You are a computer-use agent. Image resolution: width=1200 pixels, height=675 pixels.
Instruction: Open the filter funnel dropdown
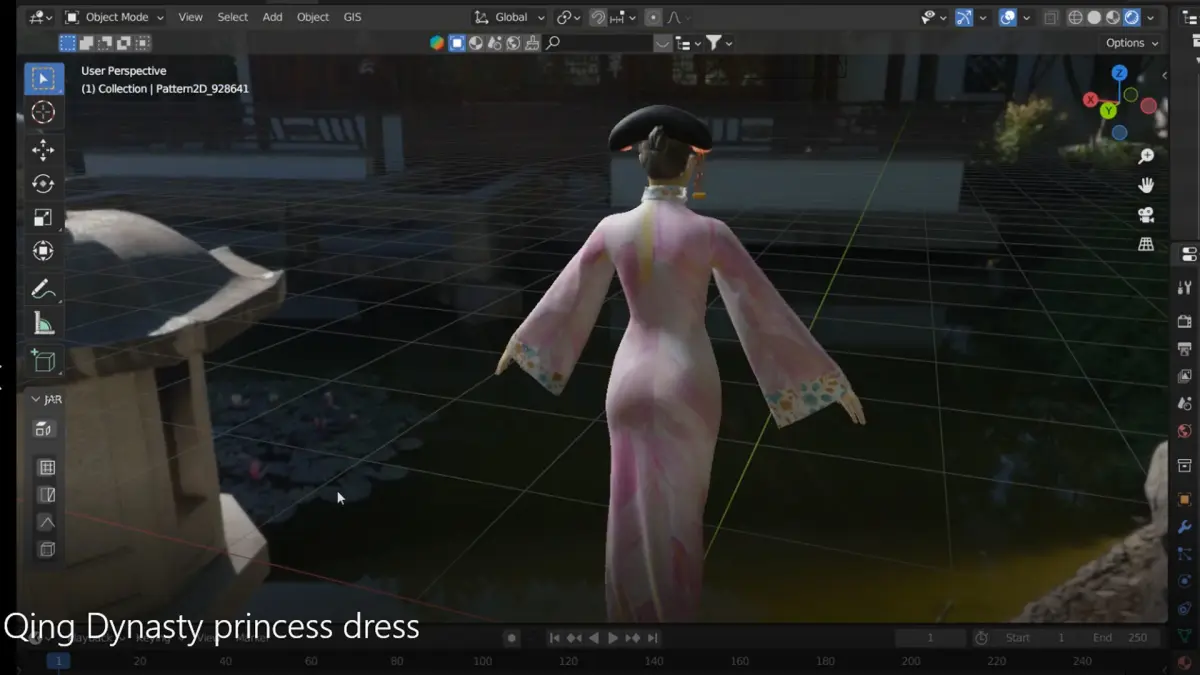tap(719, 43)
